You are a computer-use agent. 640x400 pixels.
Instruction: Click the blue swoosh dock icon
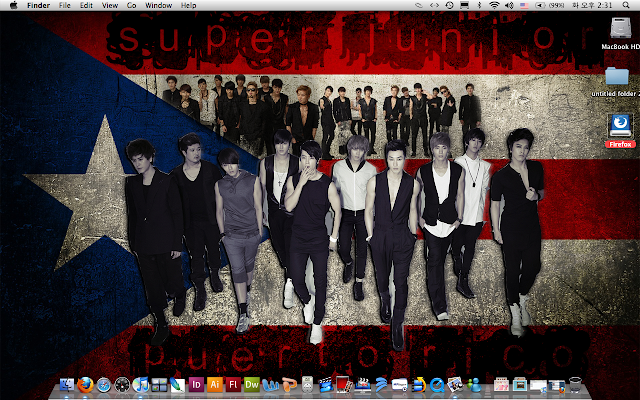381,384
